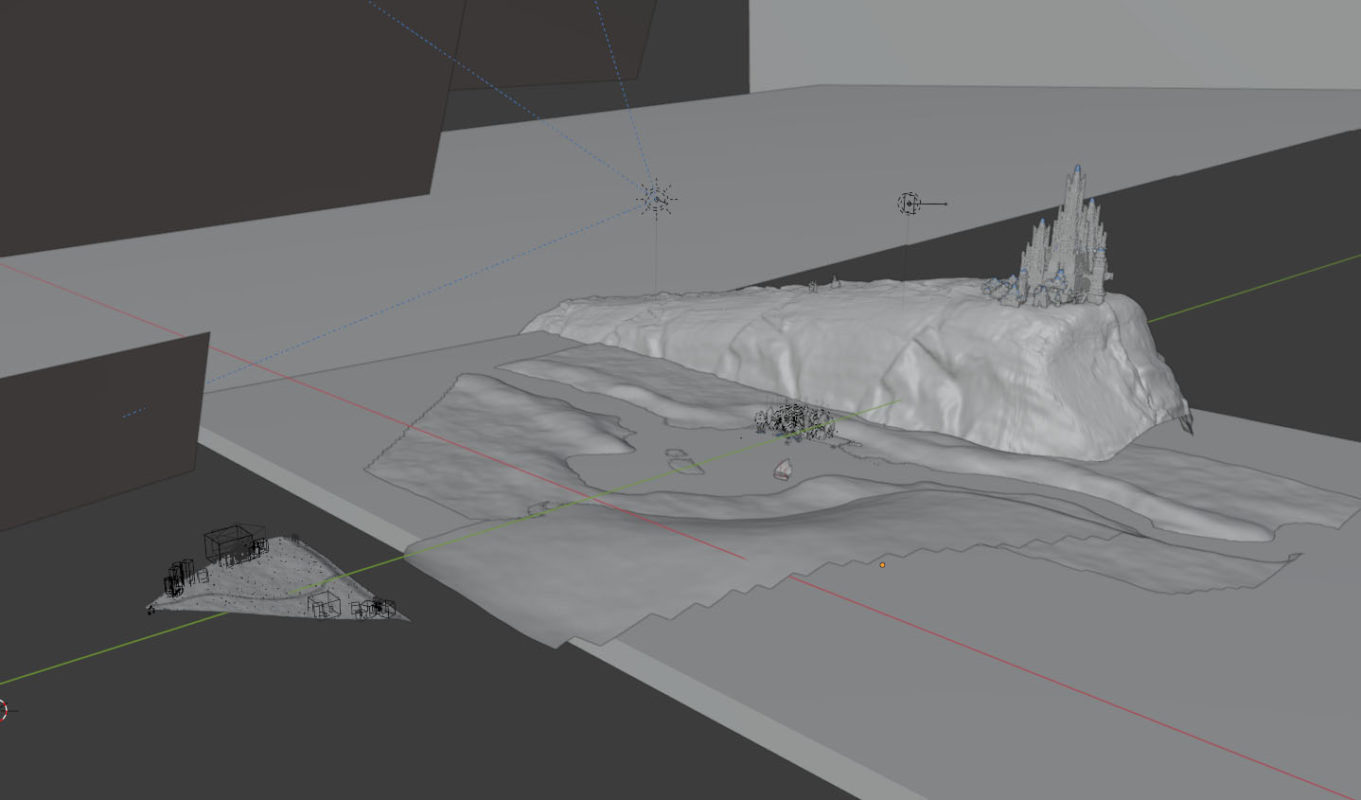
Task: Select the spot light with direction arrow
Action: coord(908,204)
